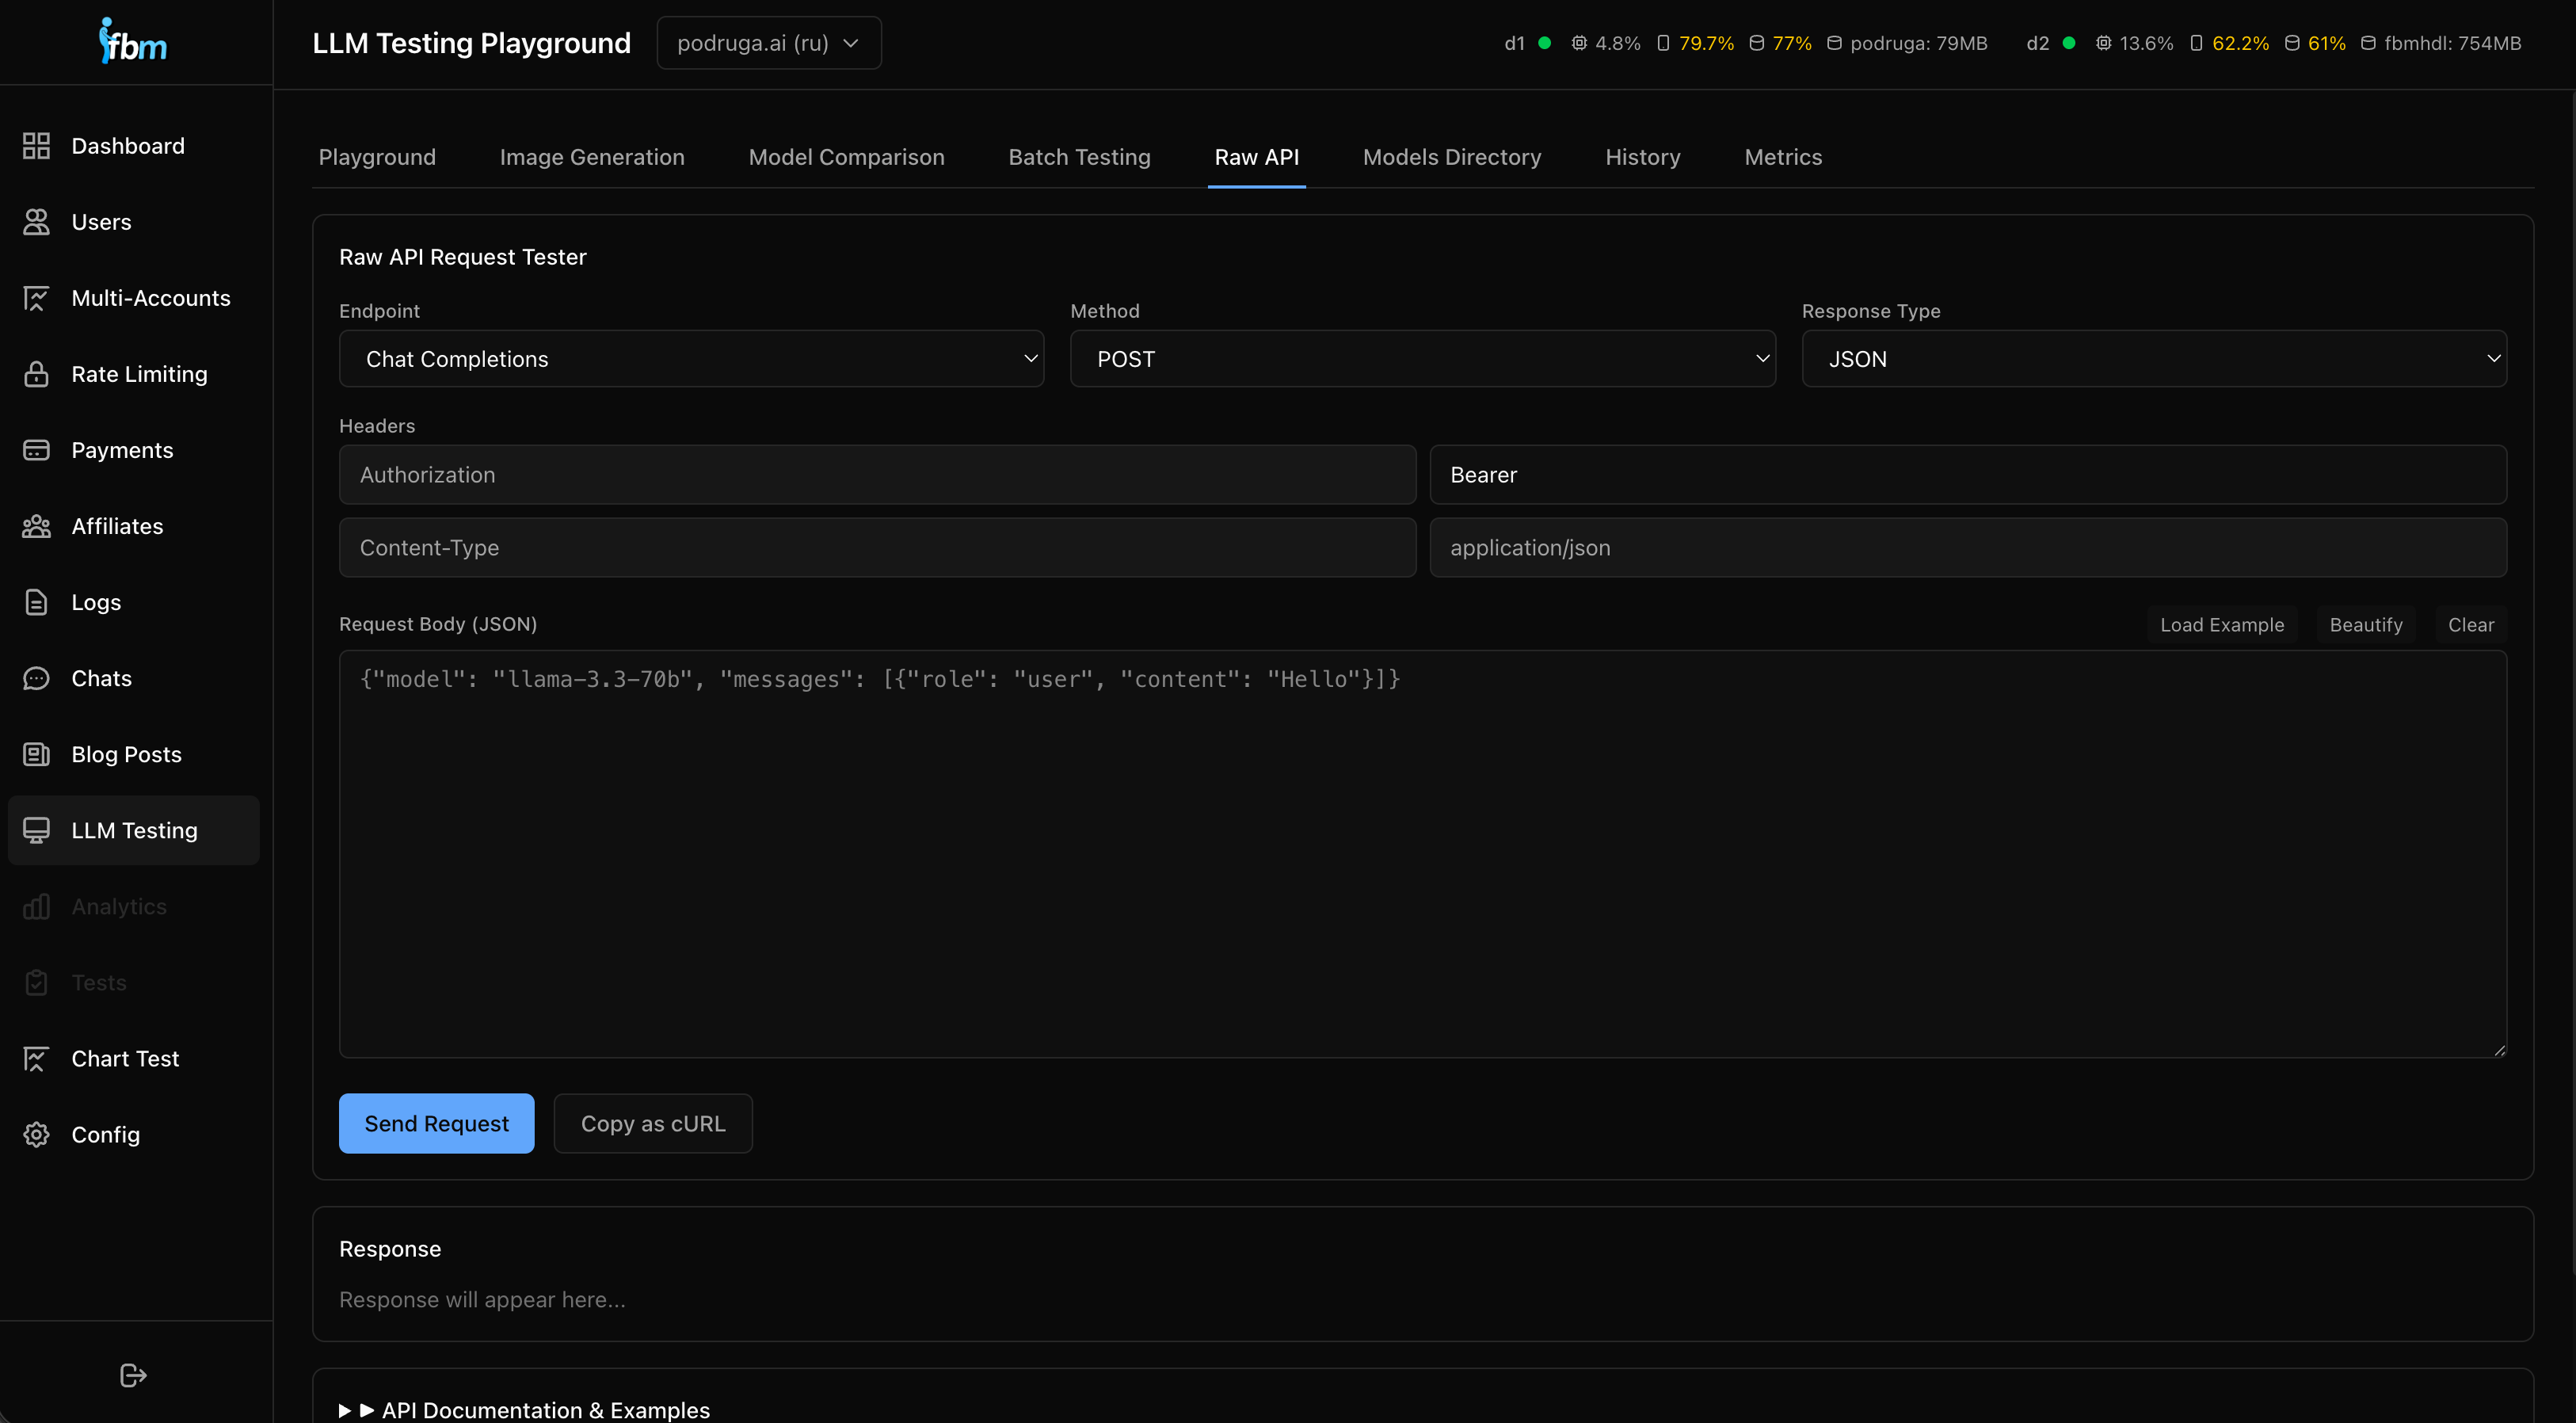
Task: Click the fbm logo
Action: pos(133,42)
